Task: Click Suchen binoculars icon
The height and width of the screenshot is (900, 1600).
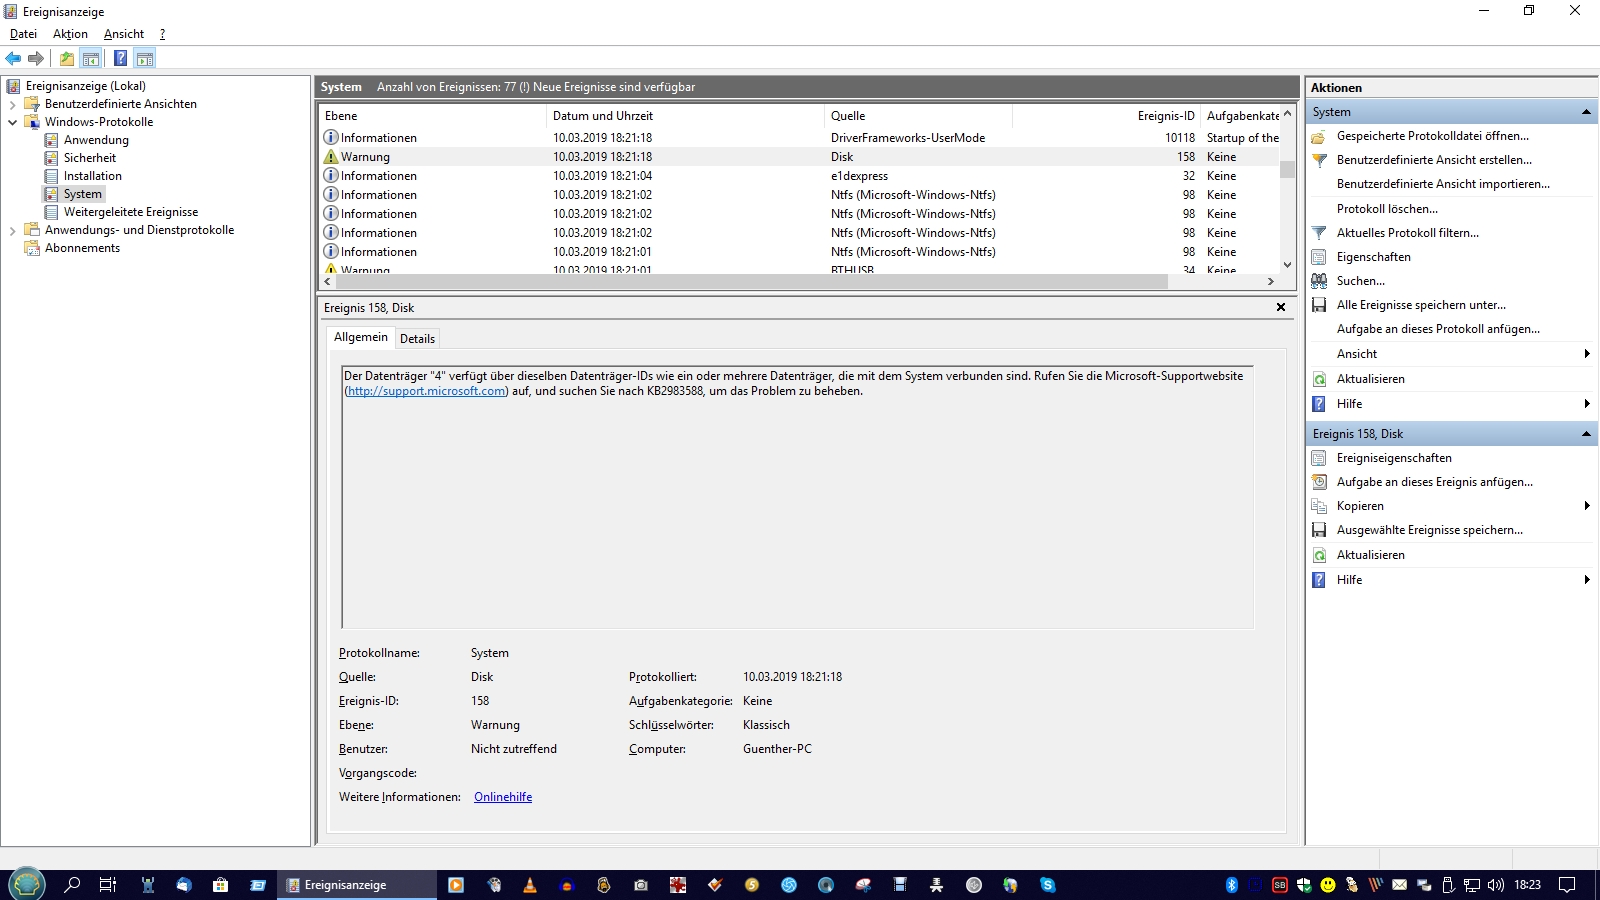Action: click(x=1319, y=281)
